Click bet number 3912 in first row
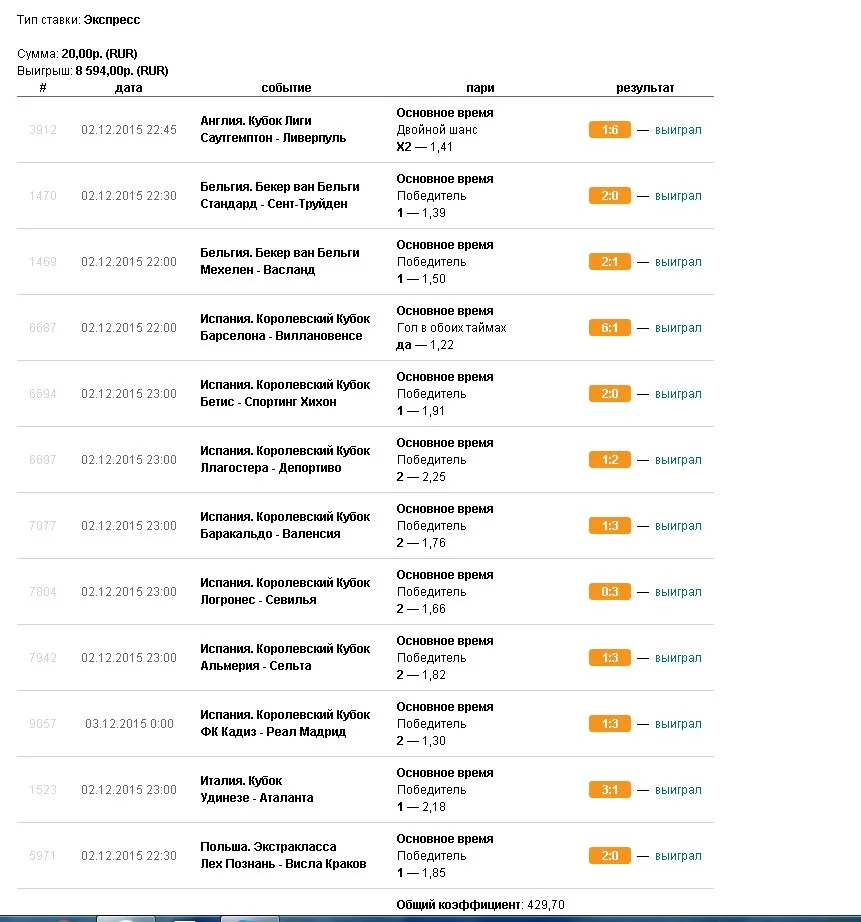This screenshot has width=861, height=922. tap(43, 130)
